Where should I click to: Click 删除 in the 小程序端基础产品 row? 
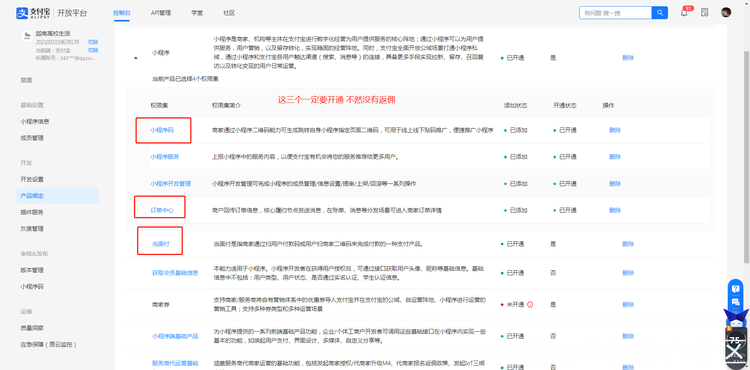click(628, 336)
